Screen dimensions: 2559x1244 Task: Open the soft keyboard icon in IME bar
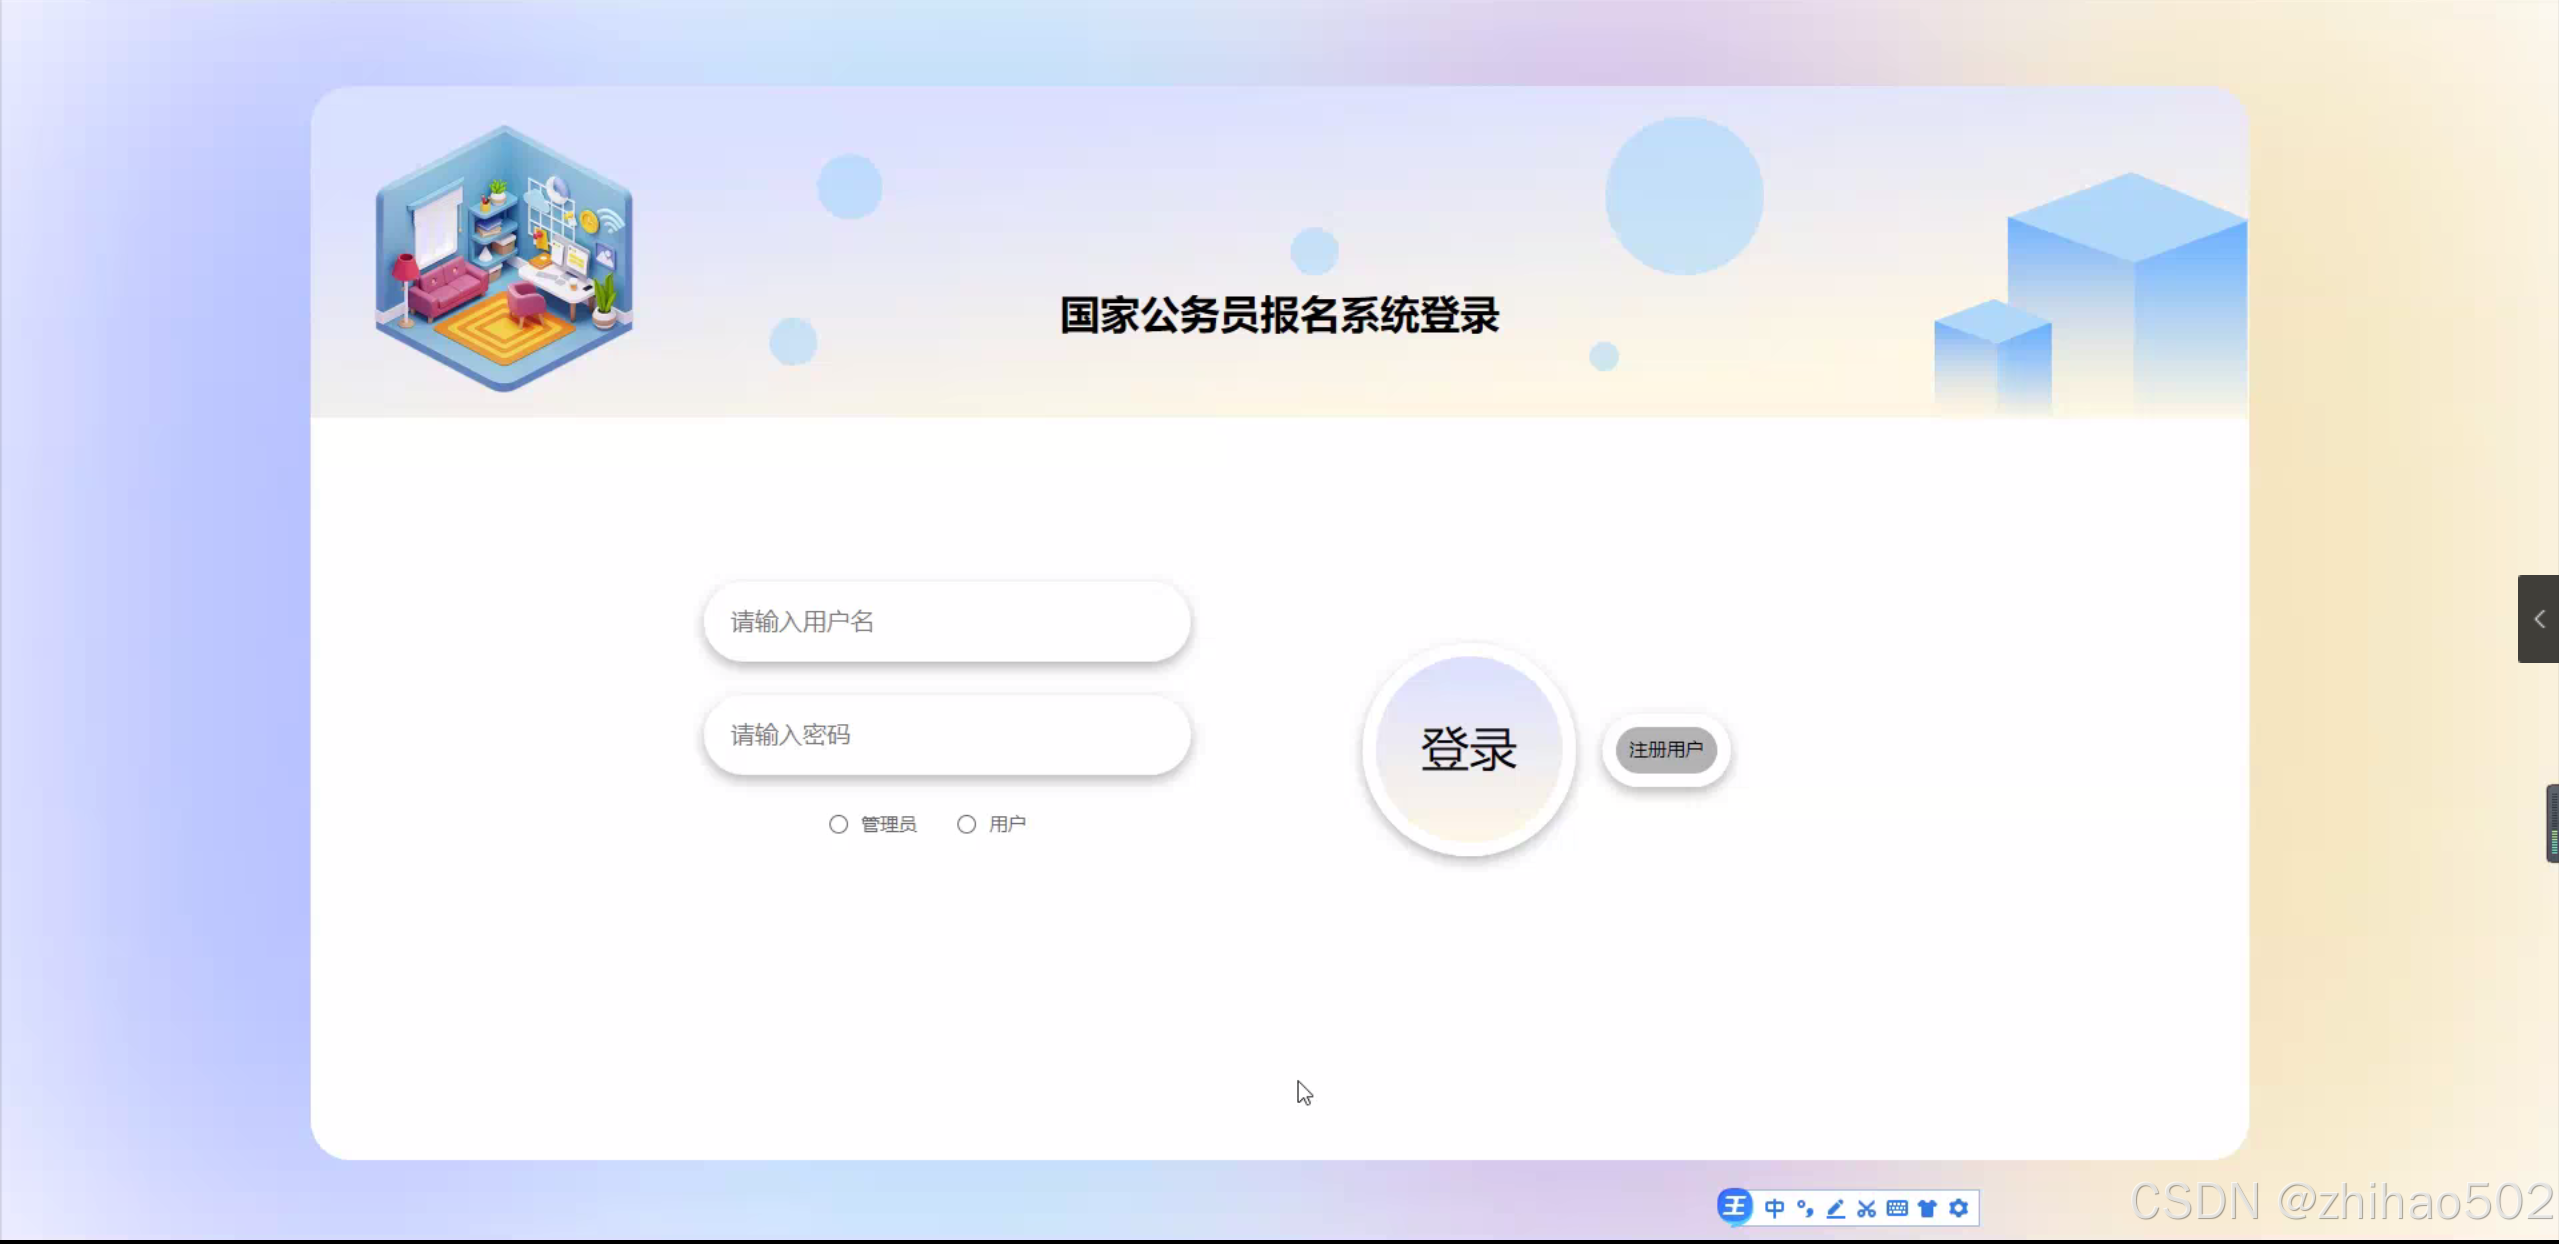tap(1897, 1208)
